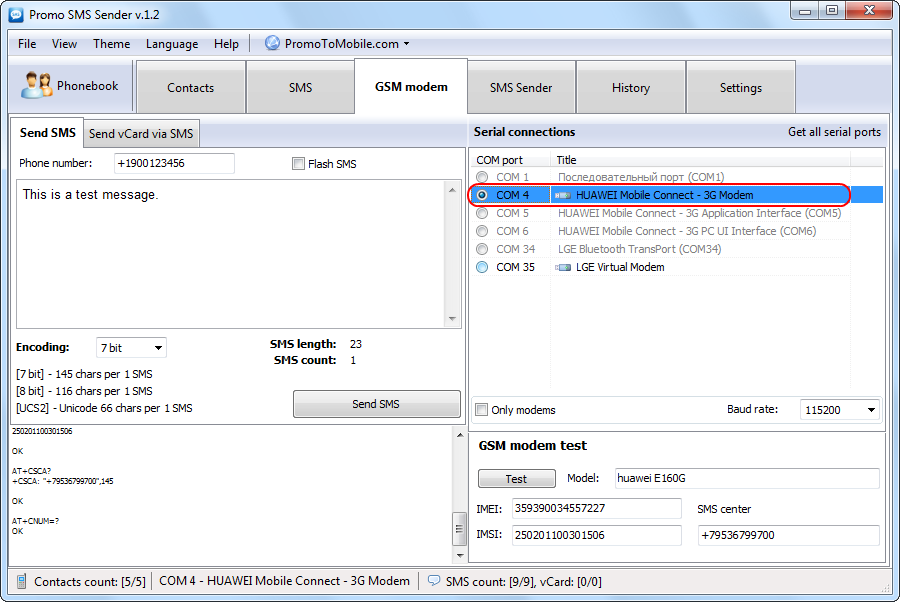Click the HUAWEI 3G Application Interface row text
Image resolution: width=900 pixels, height=602 pixels.
pos(699,213)
